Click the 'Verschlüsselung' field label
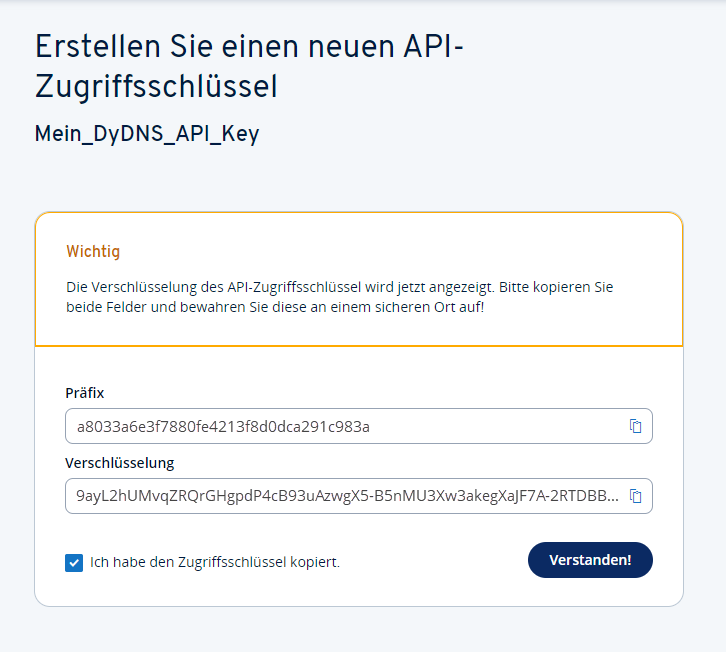The width and height of the screenshot is (726, 652). tap(120, 463)
